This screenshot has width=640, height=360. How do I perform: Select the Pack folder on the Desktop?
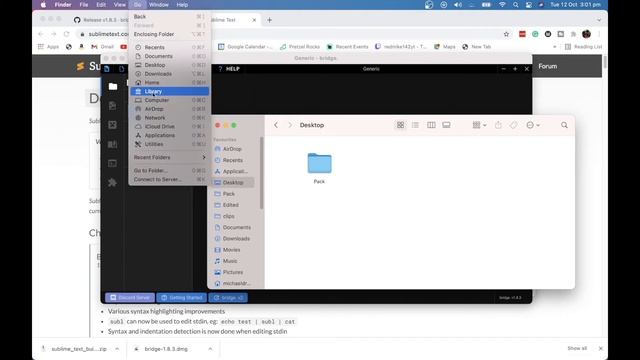[x=319, y=168]
